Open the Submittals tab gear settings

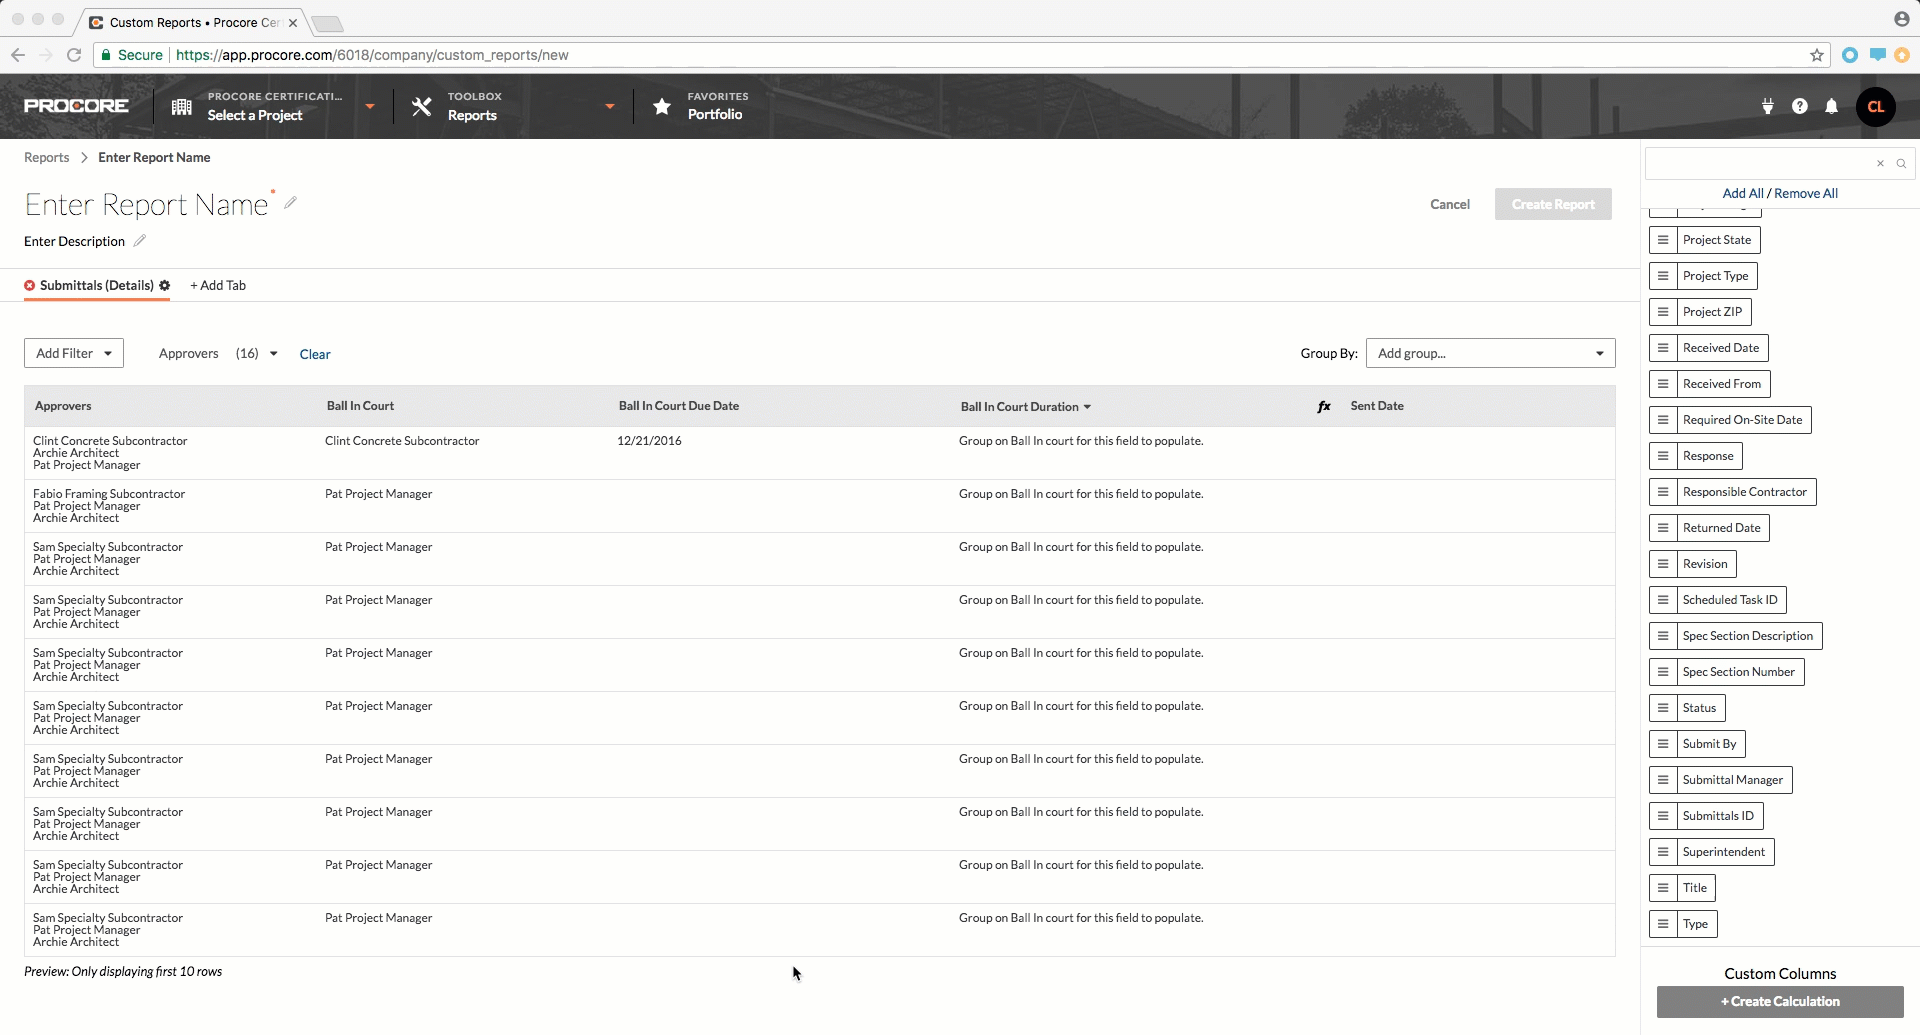pos(165,286)
